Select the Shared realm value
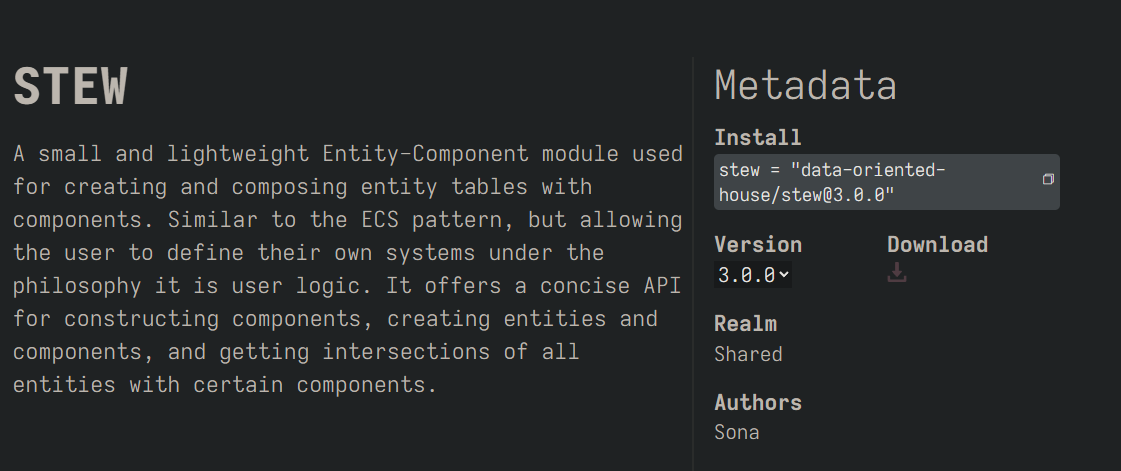The width and height of the screenshot is (1121, 471). coord(748,355)
